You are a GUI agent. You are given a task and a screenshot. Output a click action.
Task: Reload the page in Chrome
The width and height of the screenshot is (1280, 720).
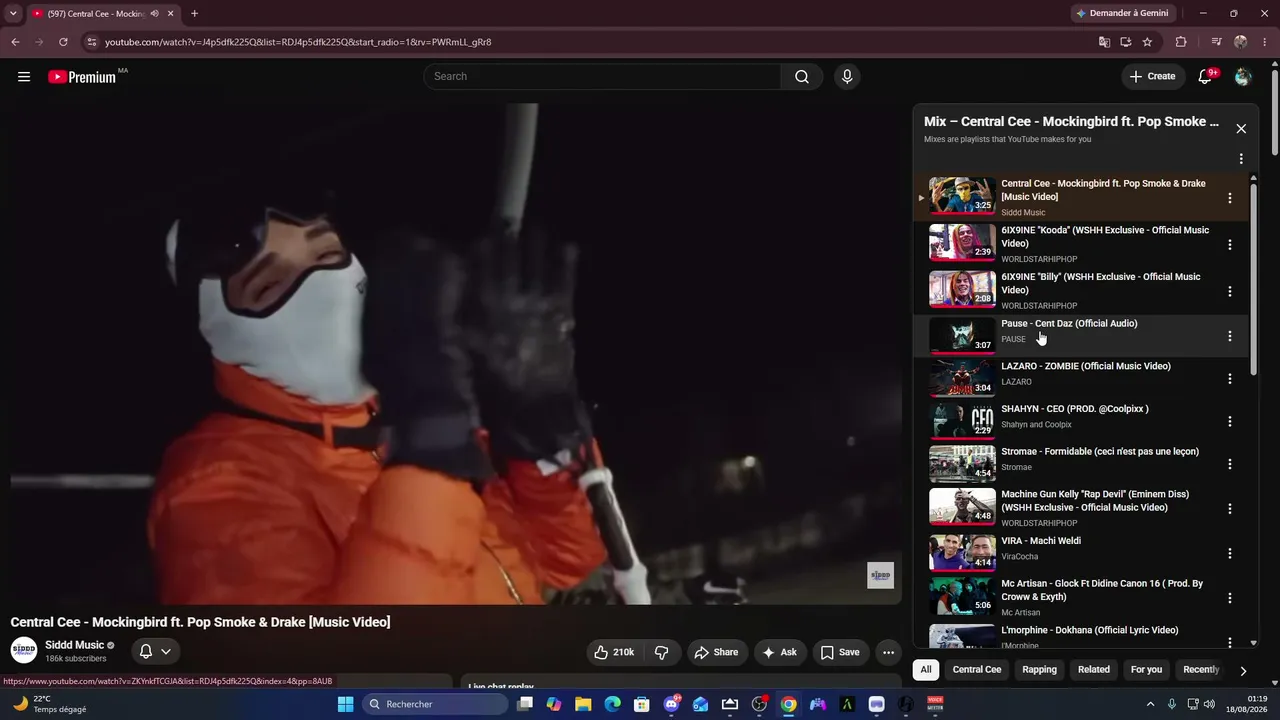(63, 42)
